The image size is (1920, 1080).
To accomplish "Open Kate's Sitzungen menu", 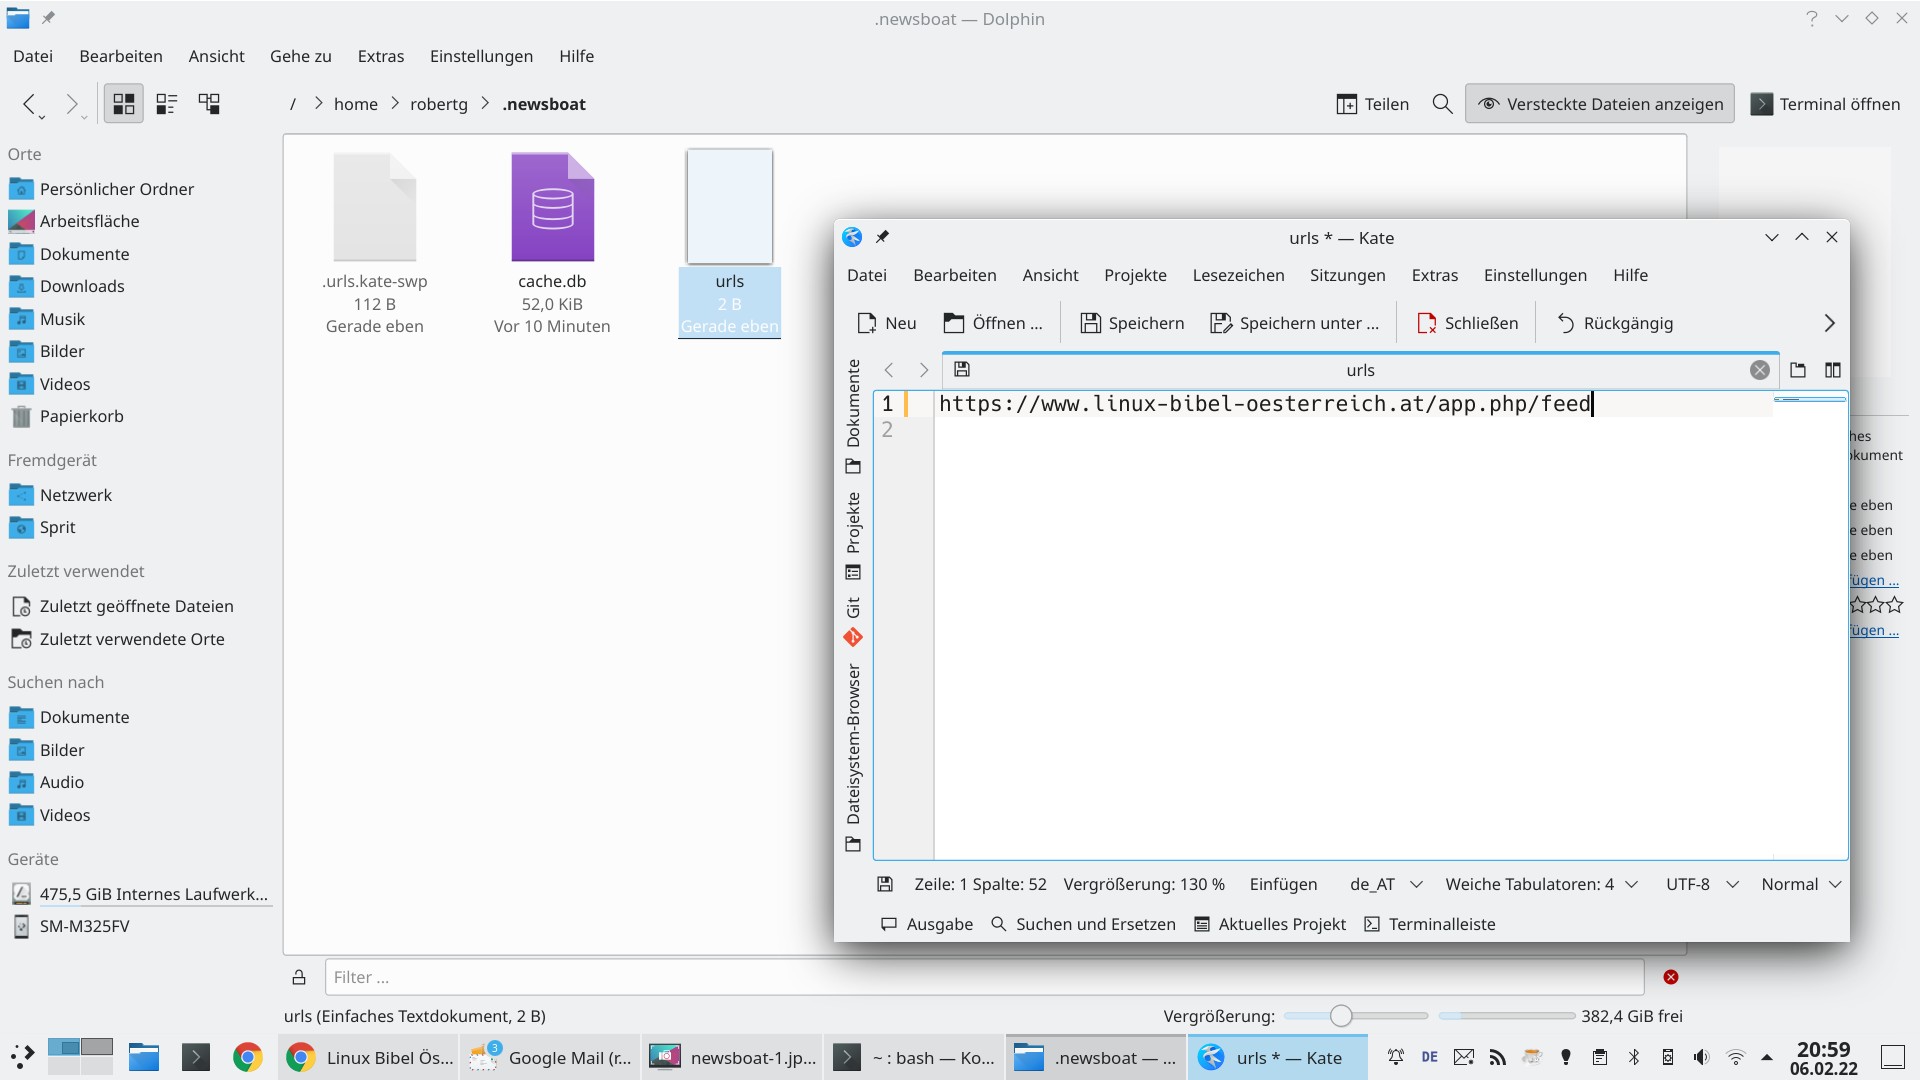I will [x=1347, y=275].
